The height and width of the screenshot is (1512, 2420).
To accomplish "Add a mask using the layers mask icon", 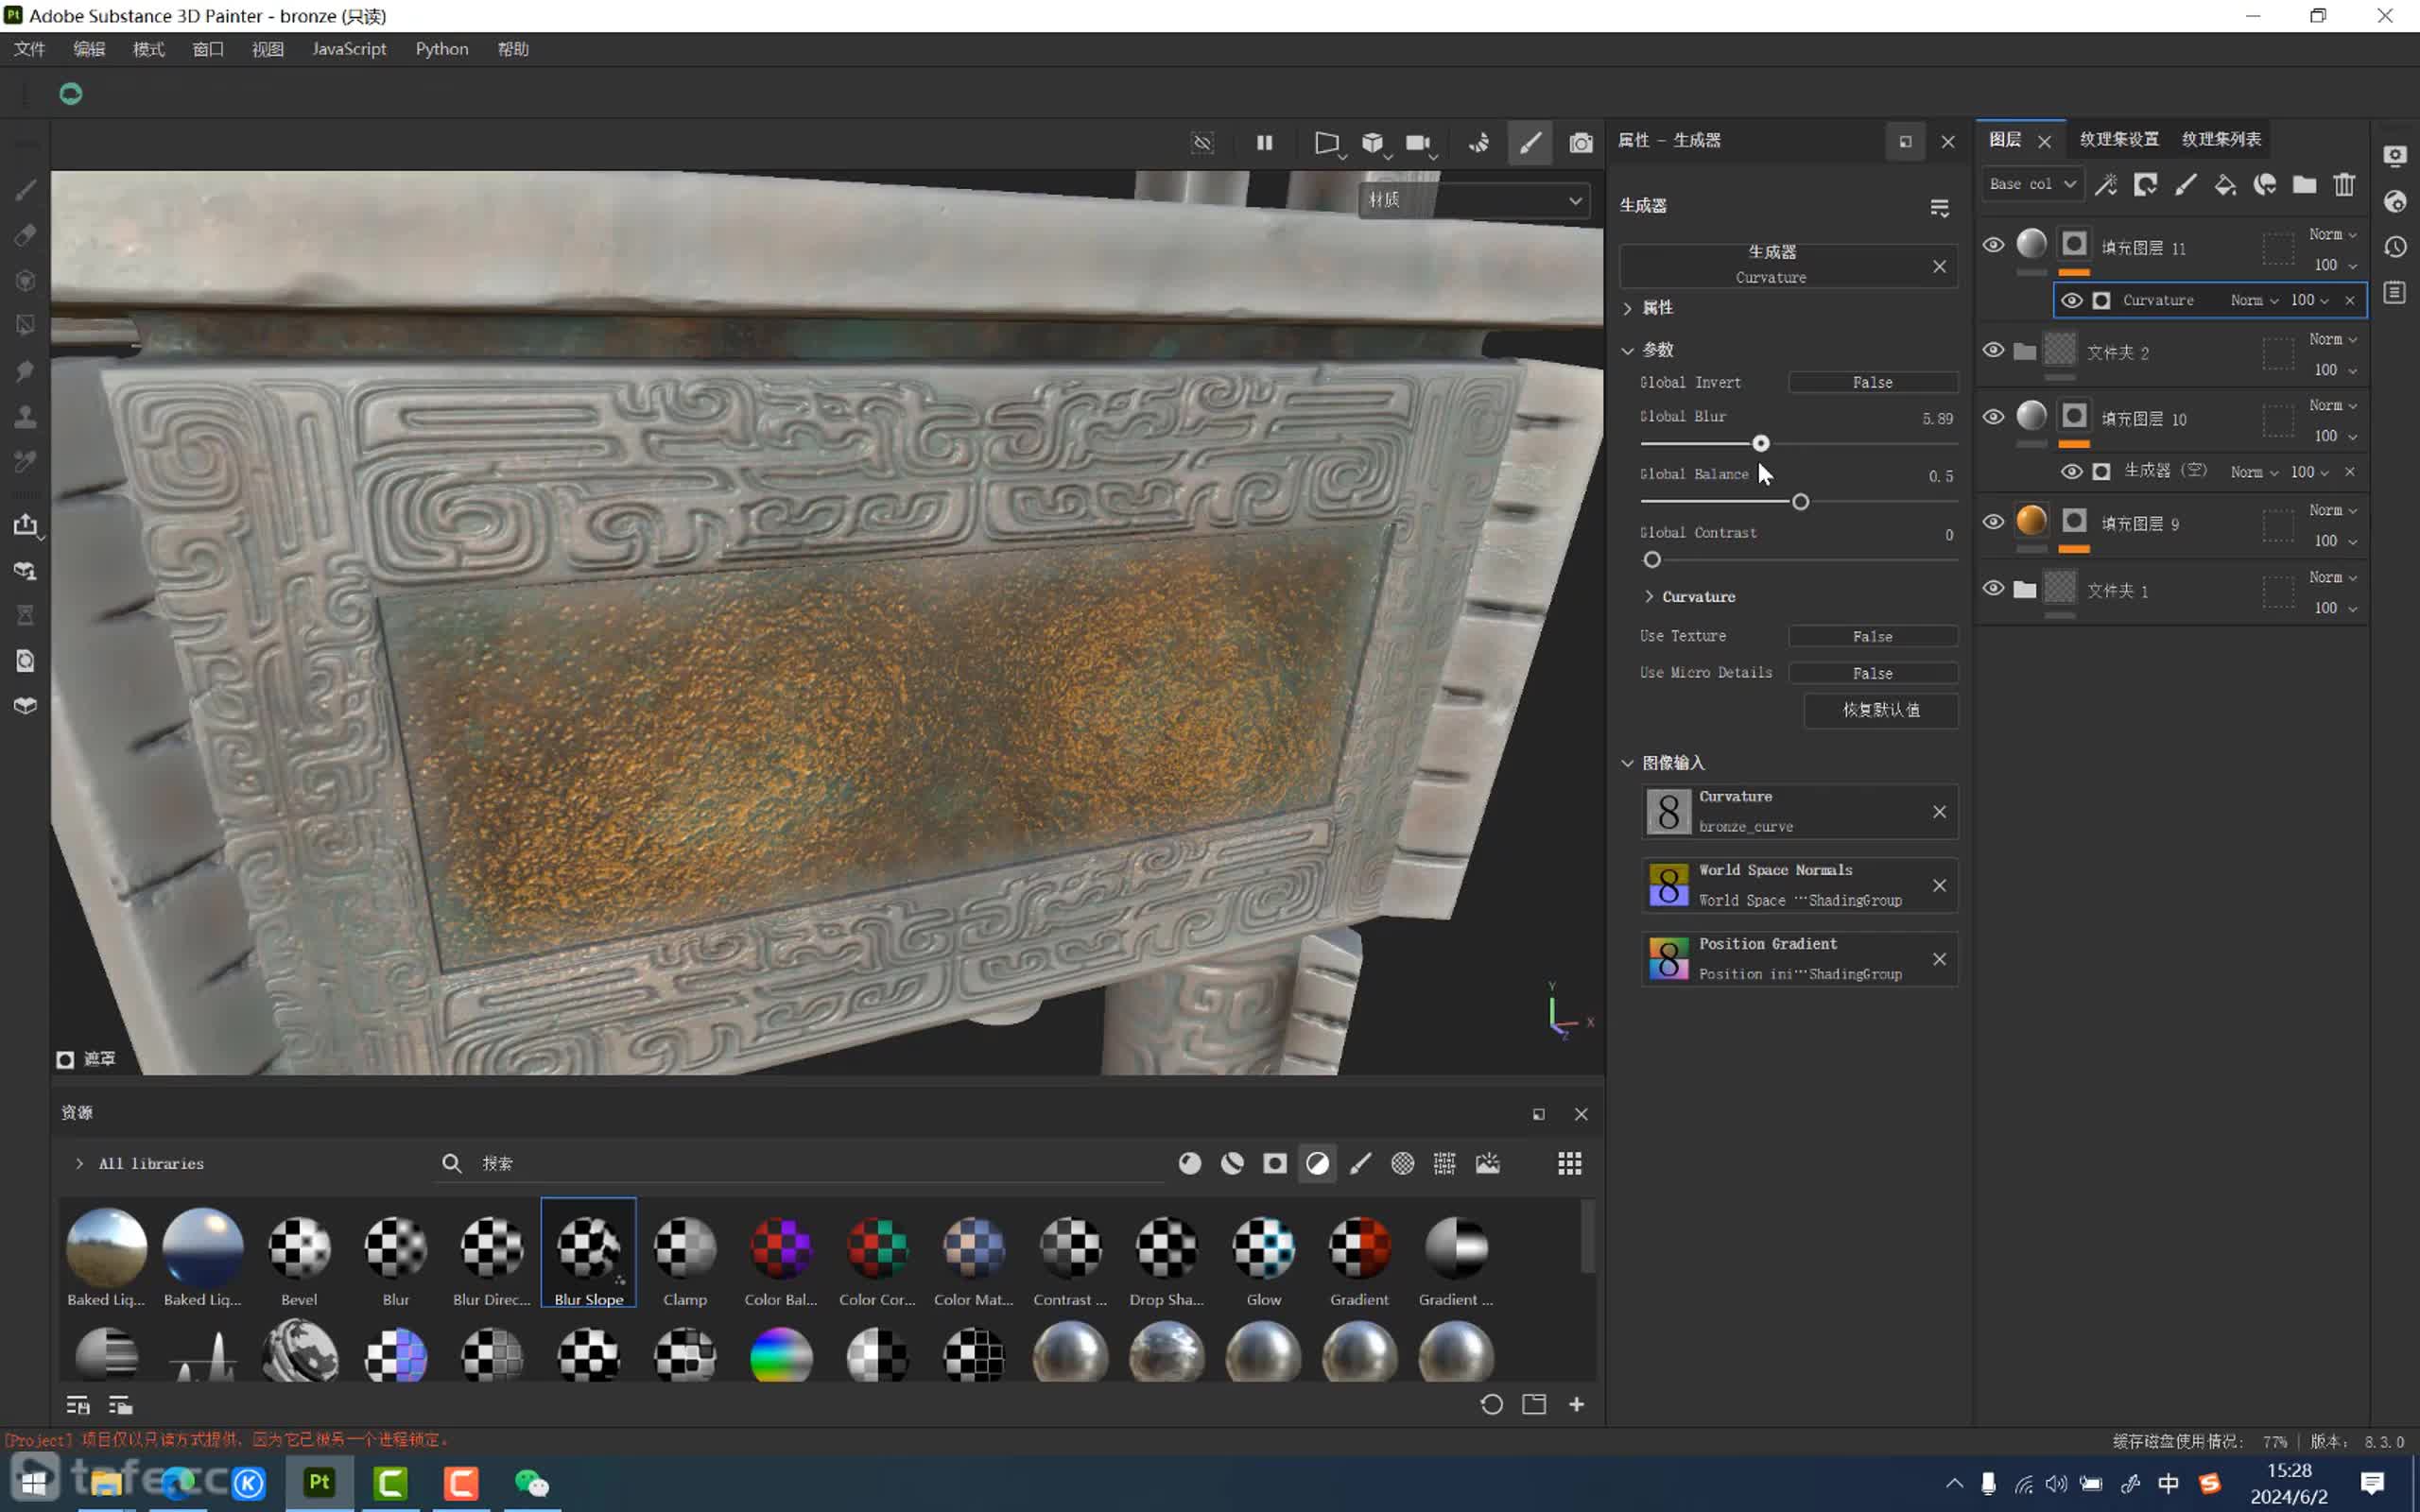I will 2146,184.
